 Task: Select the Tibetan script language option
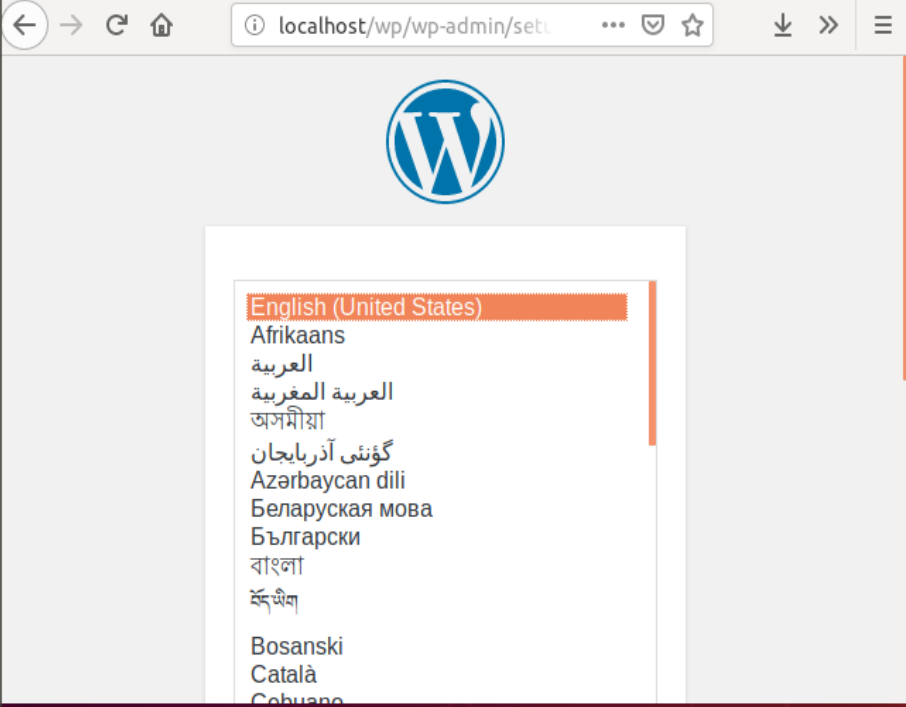(437, 602)
